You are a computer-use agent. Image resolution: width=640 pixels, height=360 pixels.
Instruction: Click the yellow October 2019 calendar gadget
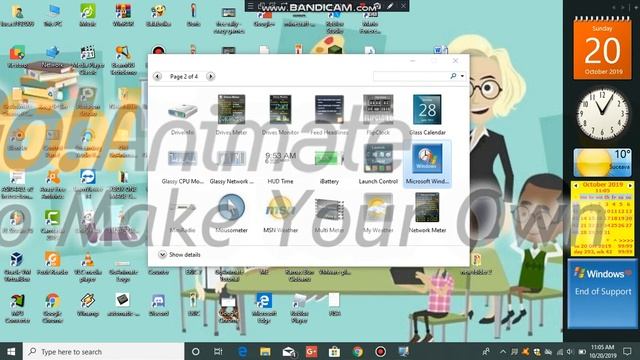(602, 219)
